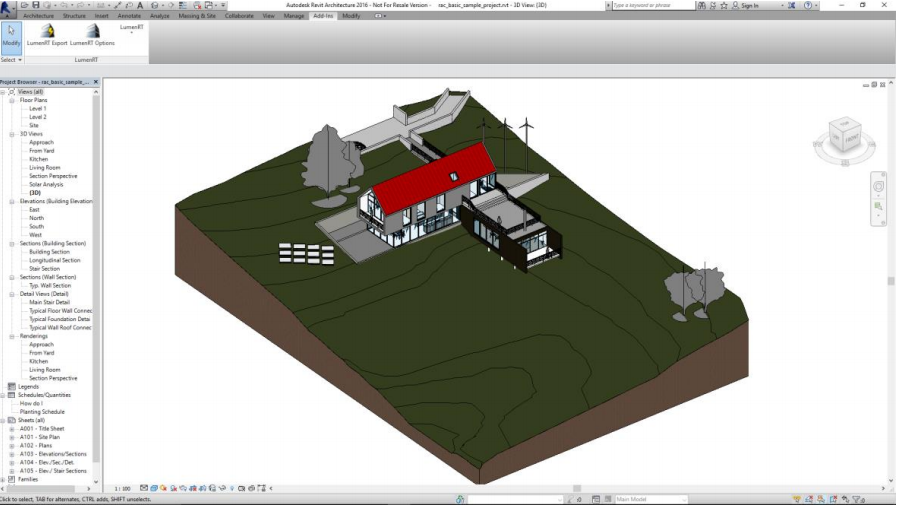Click the keyword search input field
This screenshot has width=900, height=505.
tap(653, 5)
